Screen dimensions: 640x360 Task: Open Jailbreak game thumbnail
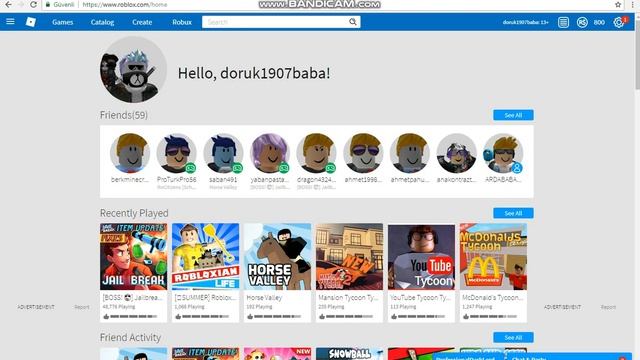coord(133,256)
